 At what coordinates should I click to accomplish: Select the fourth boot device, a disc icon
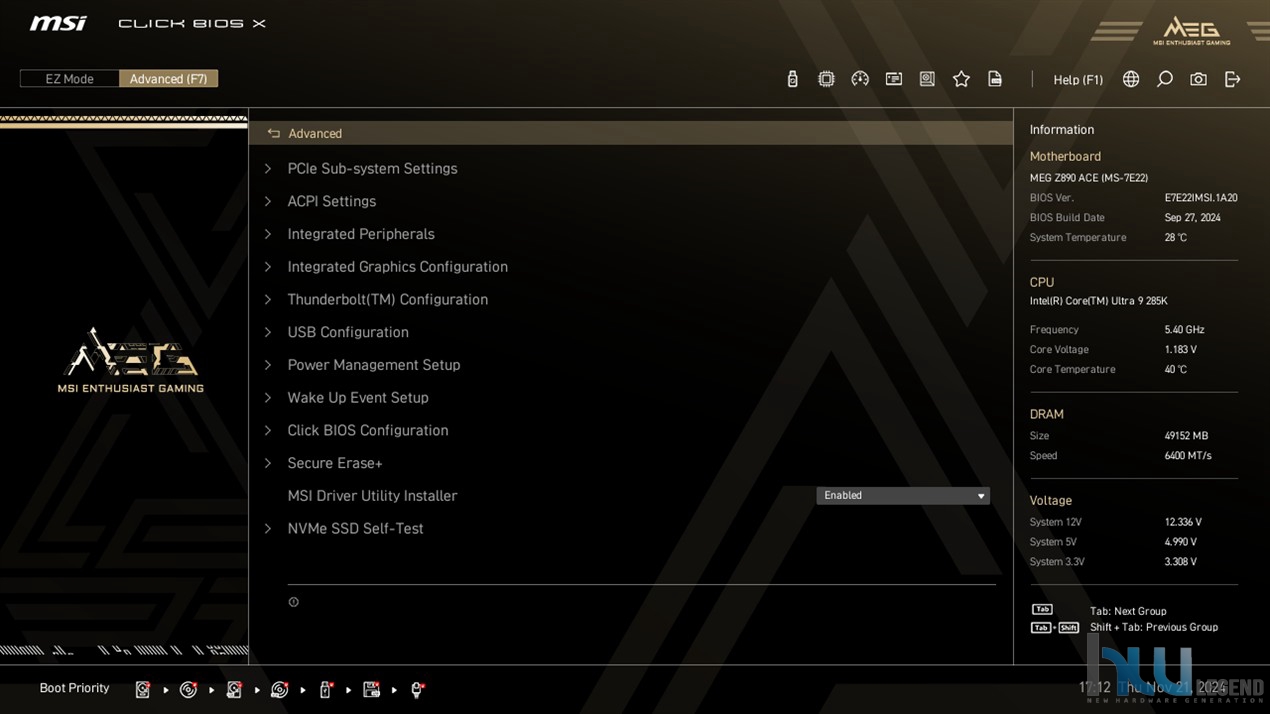(x=280, y=689)
